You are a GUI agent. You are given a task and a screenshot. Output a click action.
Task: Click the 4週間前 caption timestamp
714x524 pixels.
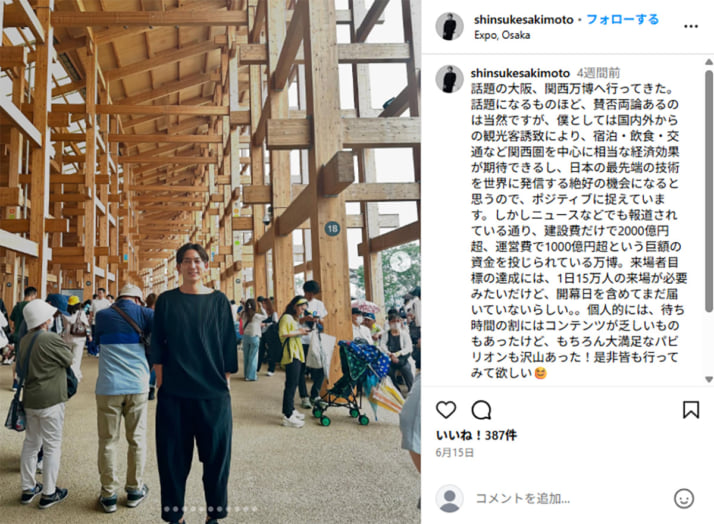point(598,73)
